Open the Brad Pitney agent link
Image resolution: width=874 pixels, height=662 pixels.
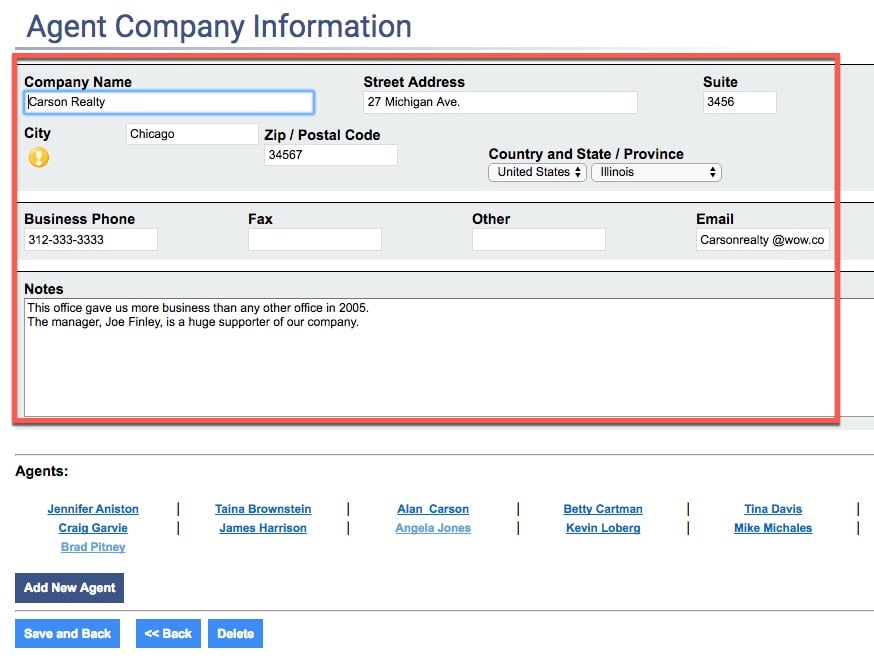(x=93, y=547)
